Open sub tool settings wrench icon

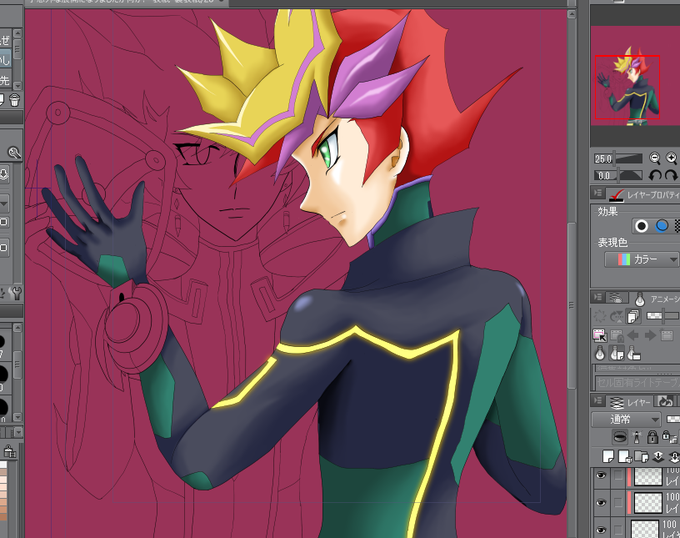click(x=16, y=293)
